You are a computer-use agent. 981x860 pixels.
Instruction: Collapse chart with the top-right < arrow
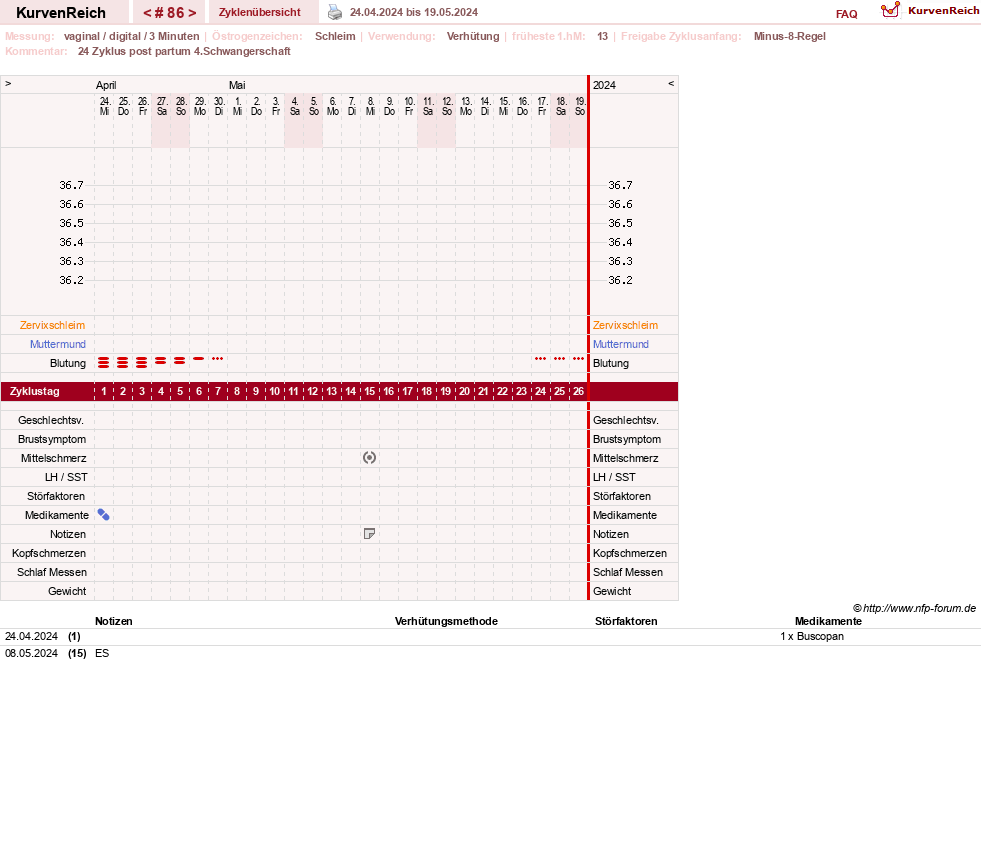click(671, 84)
